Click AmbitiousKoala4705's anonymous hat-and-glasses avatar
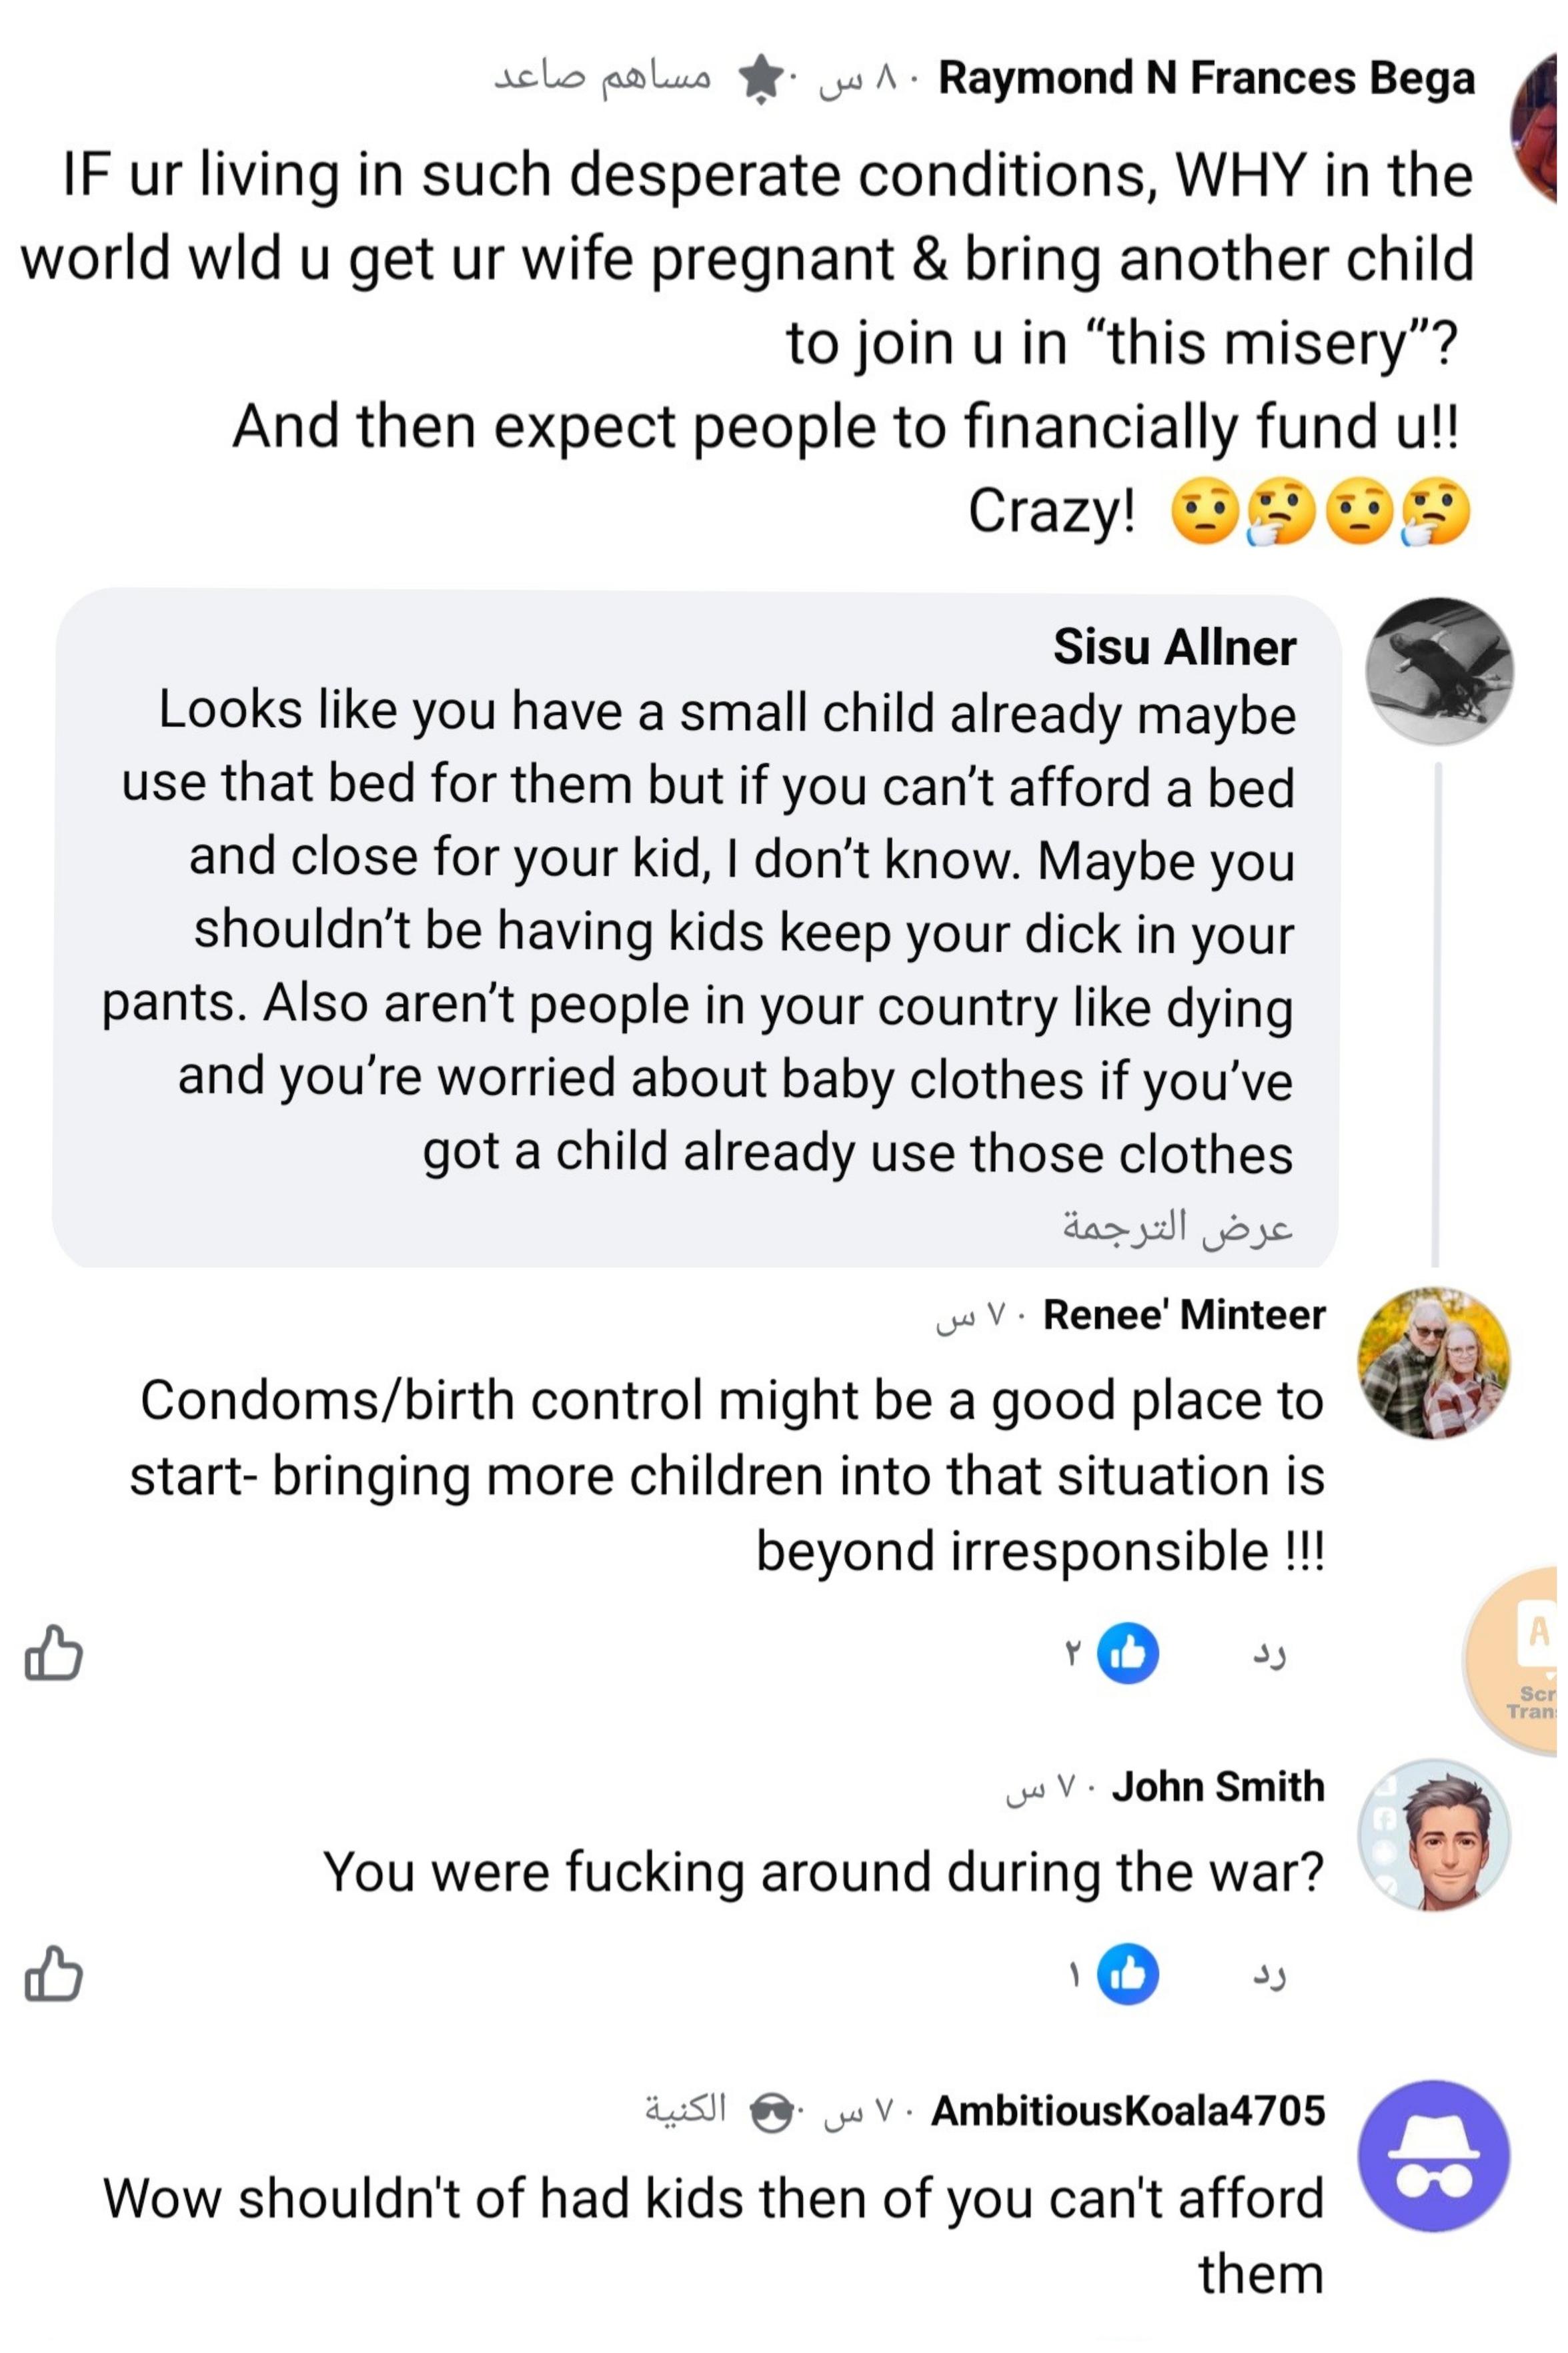Viewport: 1568px width, 2353px height. coord(1433,2155)
